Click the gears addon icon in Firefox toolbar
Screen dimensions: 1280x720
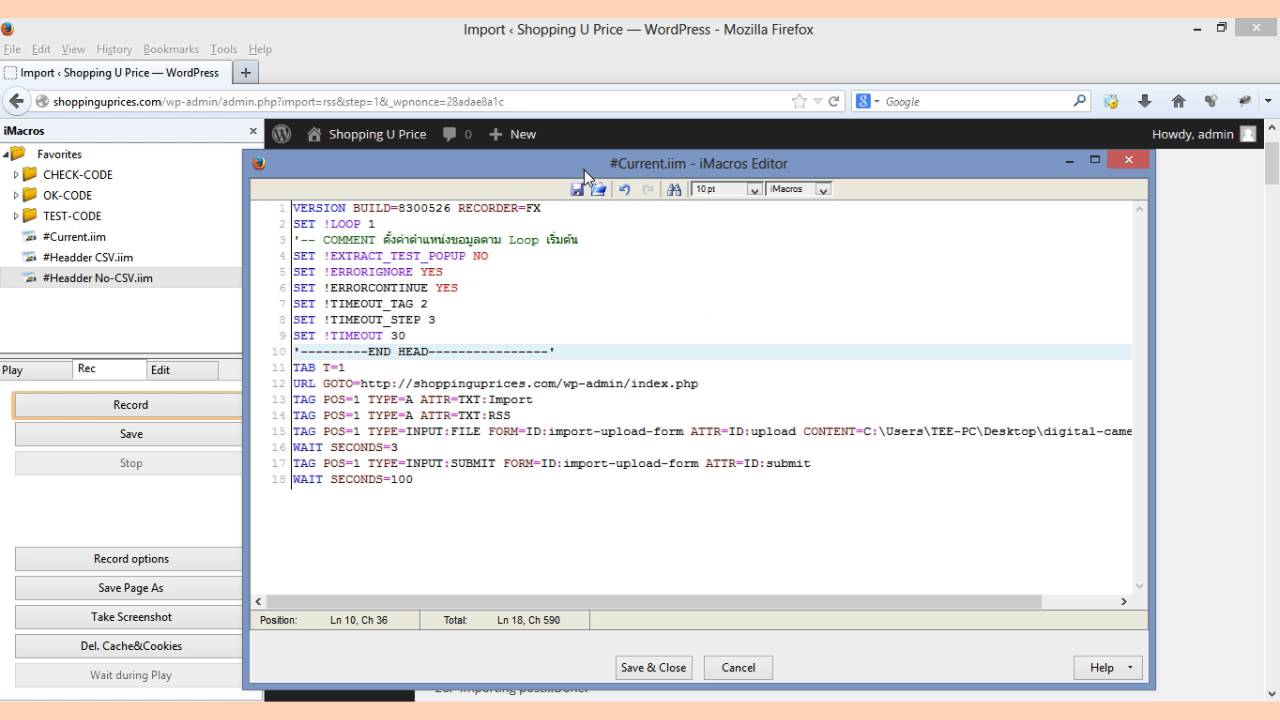1211,101
